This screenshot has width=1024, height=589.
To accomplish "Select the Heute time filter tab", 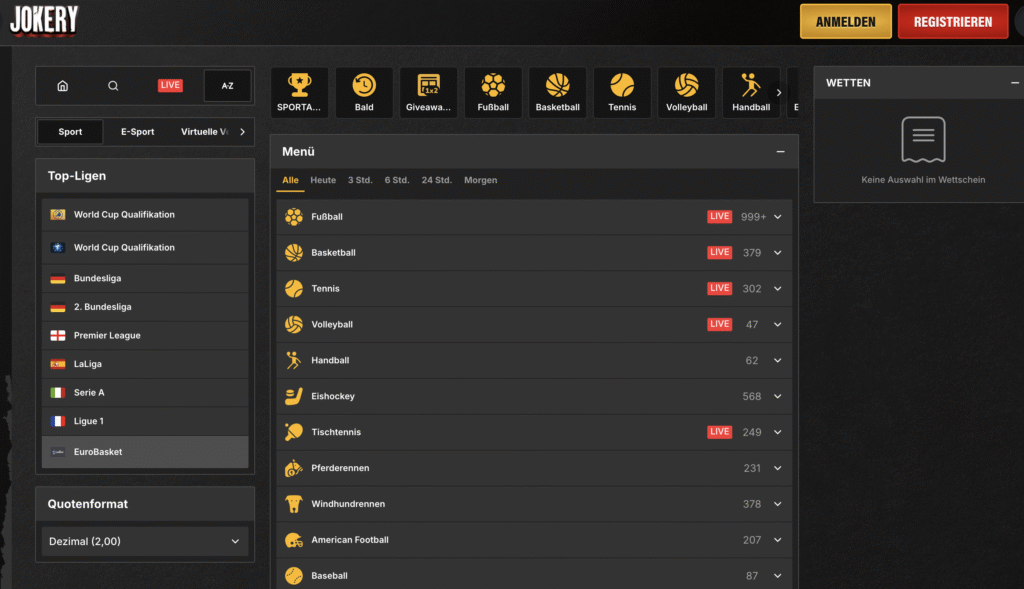I will point(322,180).
